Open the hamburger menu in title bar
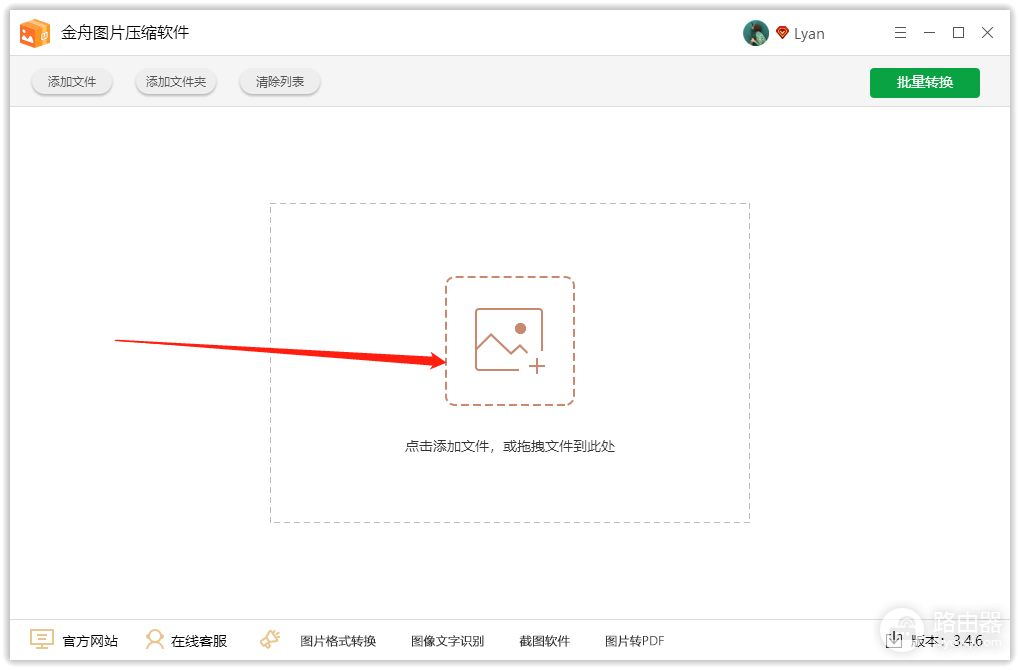Image resolution: width=1020 pixels, height=670 pixels. coord(900,33)
